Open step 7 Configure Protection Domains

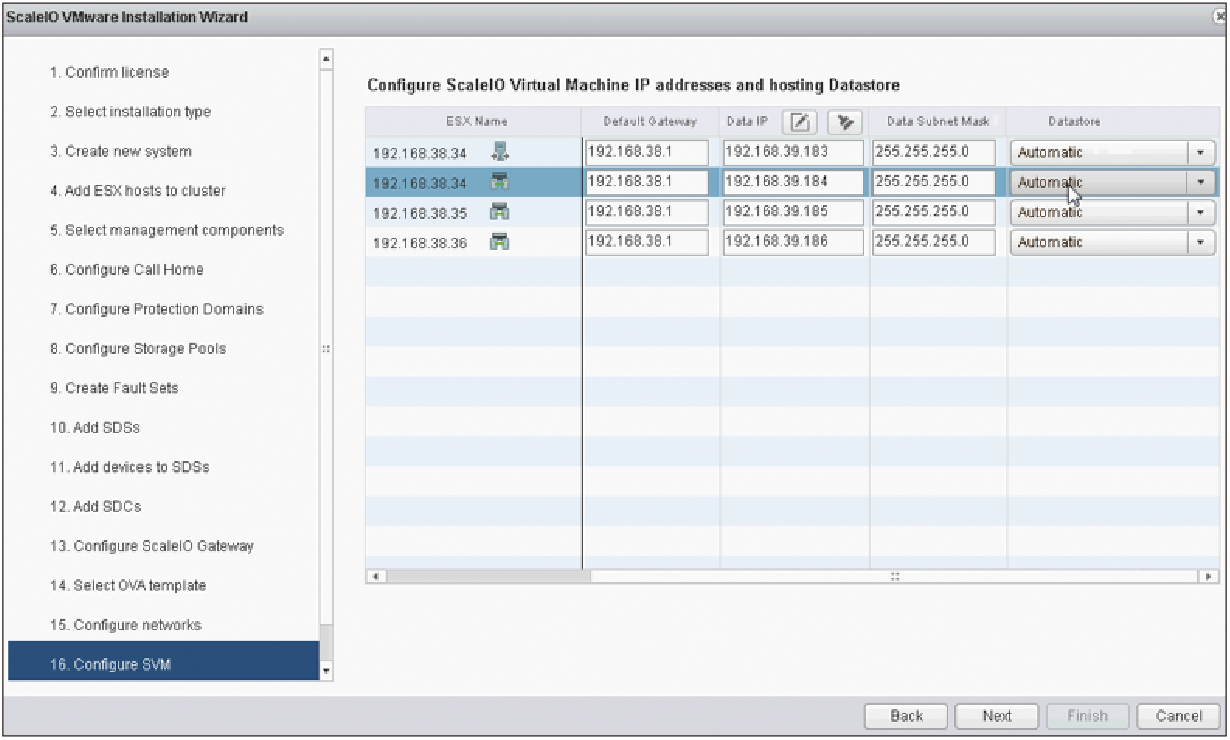(156, 309)
